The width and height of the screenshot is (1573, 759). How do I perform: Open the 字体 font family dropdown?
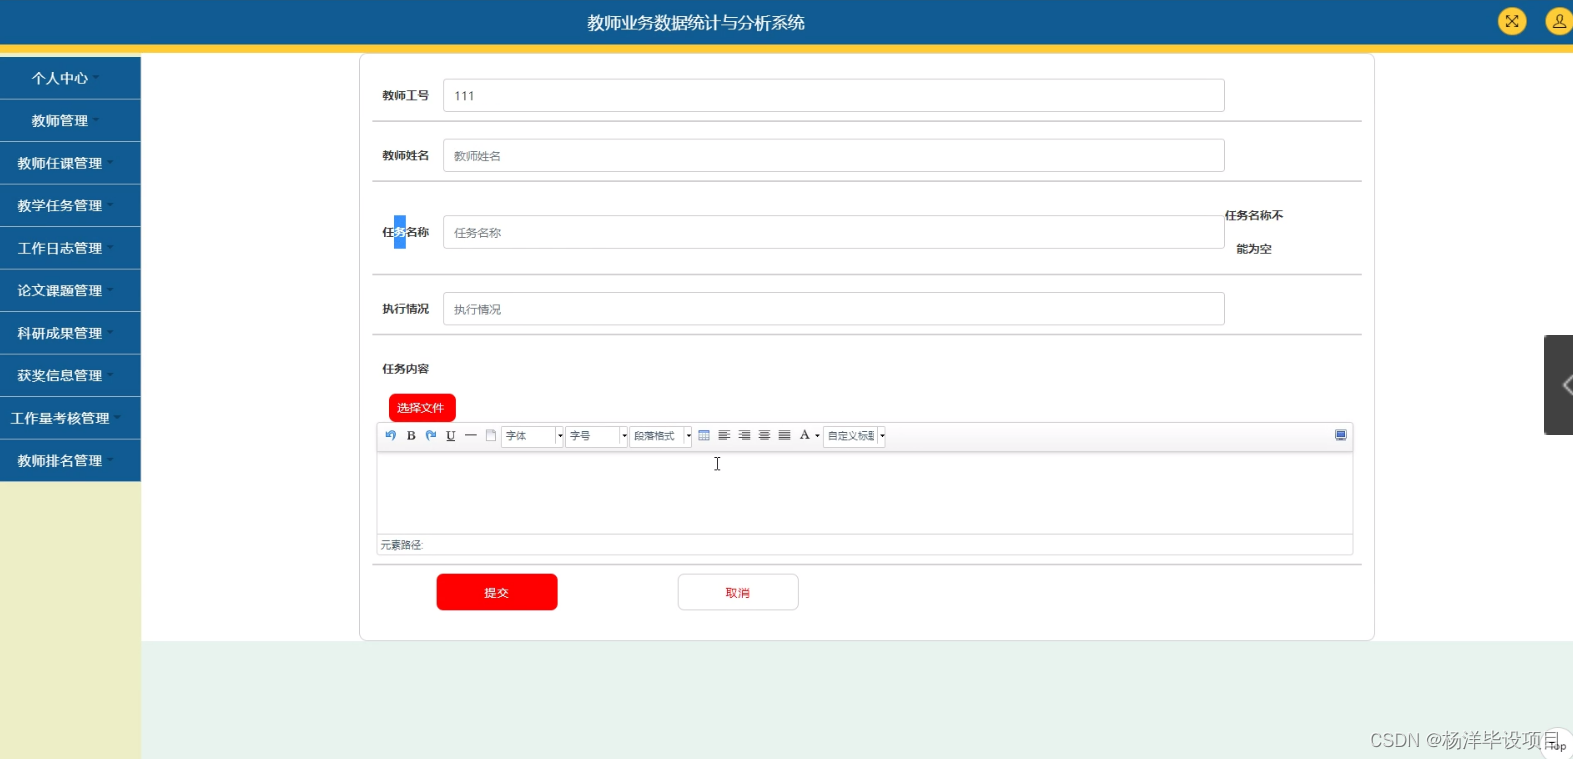point(533,436)
